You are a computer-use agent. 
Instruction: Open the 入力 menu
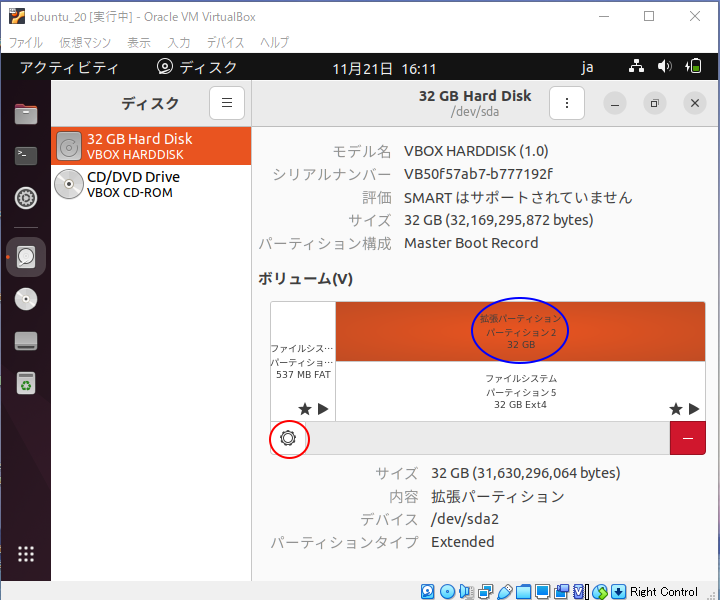coord(179,42)
